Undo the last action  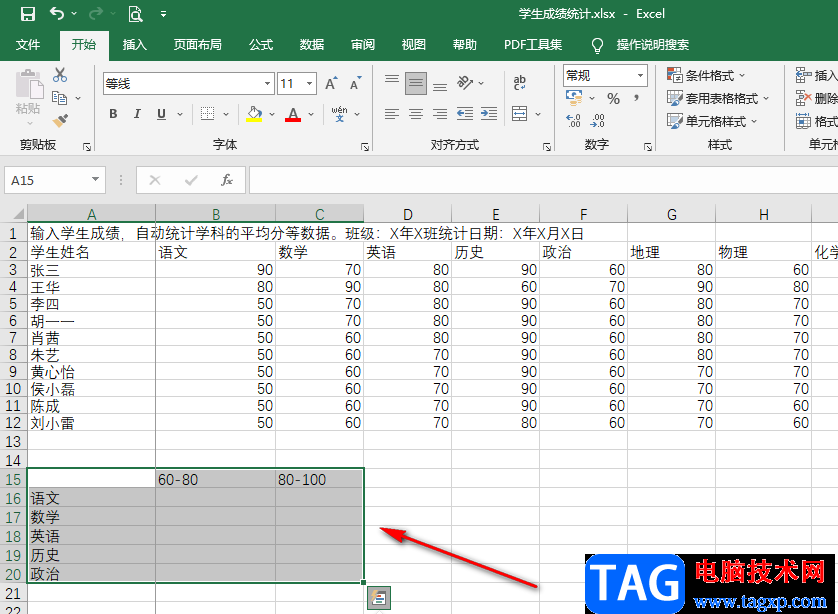coord(57,13)
